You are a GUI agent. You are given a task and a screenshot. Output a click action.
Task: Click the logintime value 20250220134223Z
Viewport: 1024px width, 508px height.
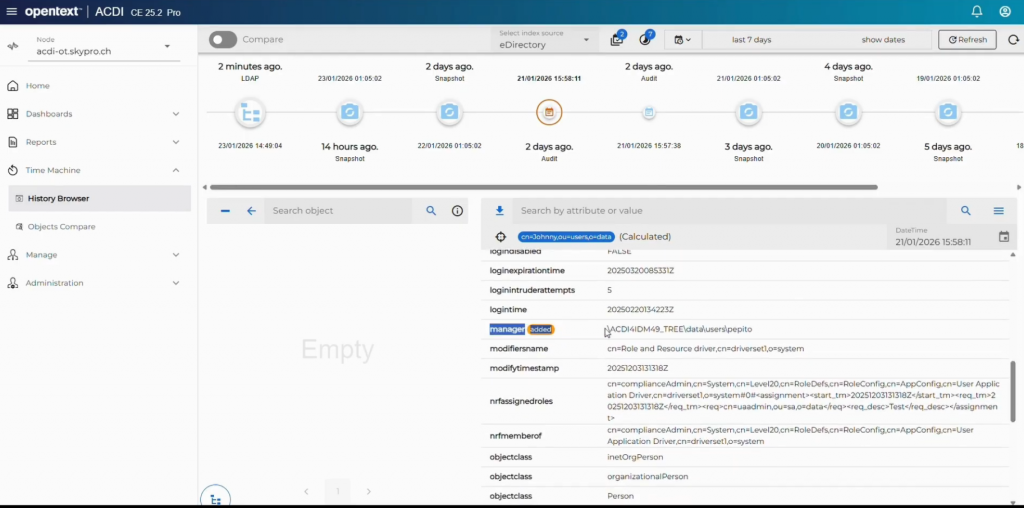[x=640, y=310]
